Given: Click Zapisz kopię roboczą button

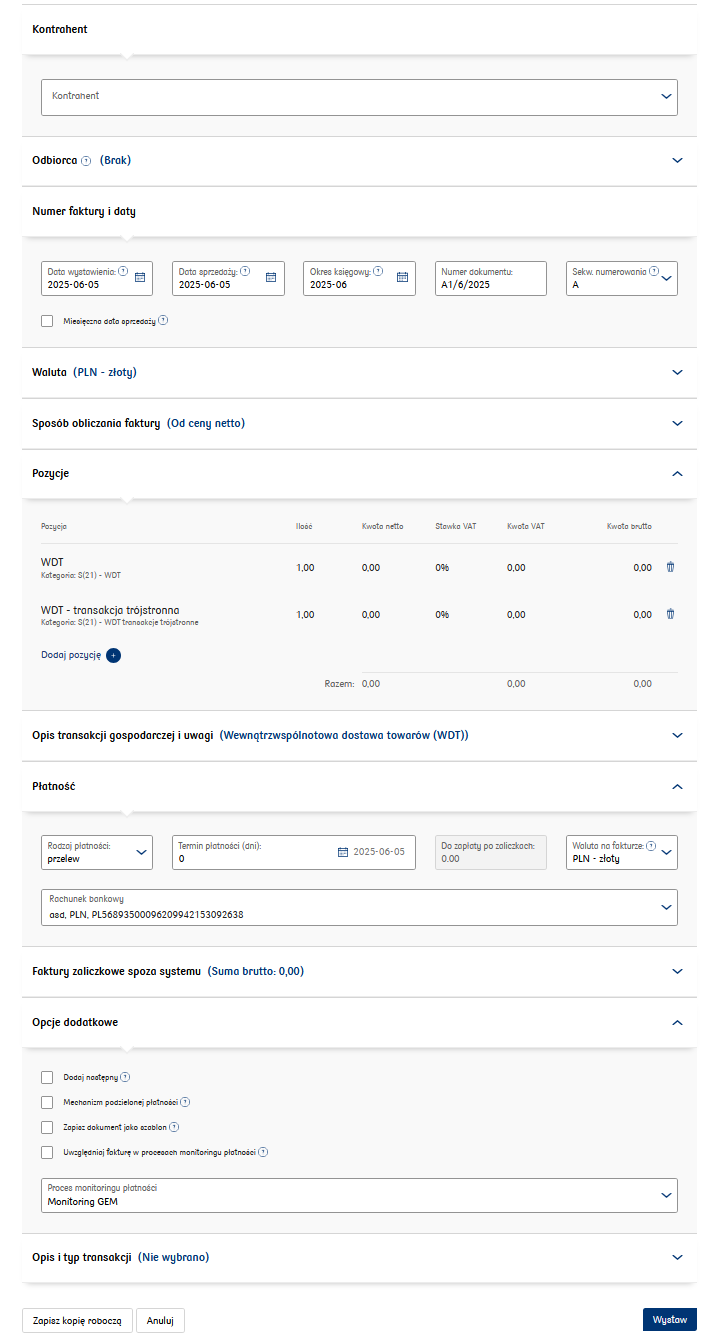Looking at the screenshot, I should coord(77,1320).
